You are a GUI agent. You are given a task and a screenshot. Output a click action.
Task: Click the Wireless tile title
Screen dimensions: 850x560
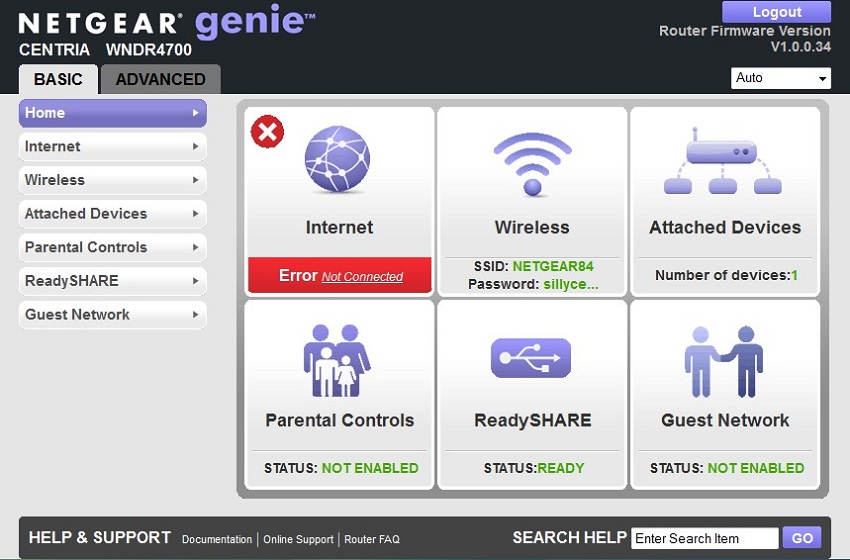[x=532, y=227]
